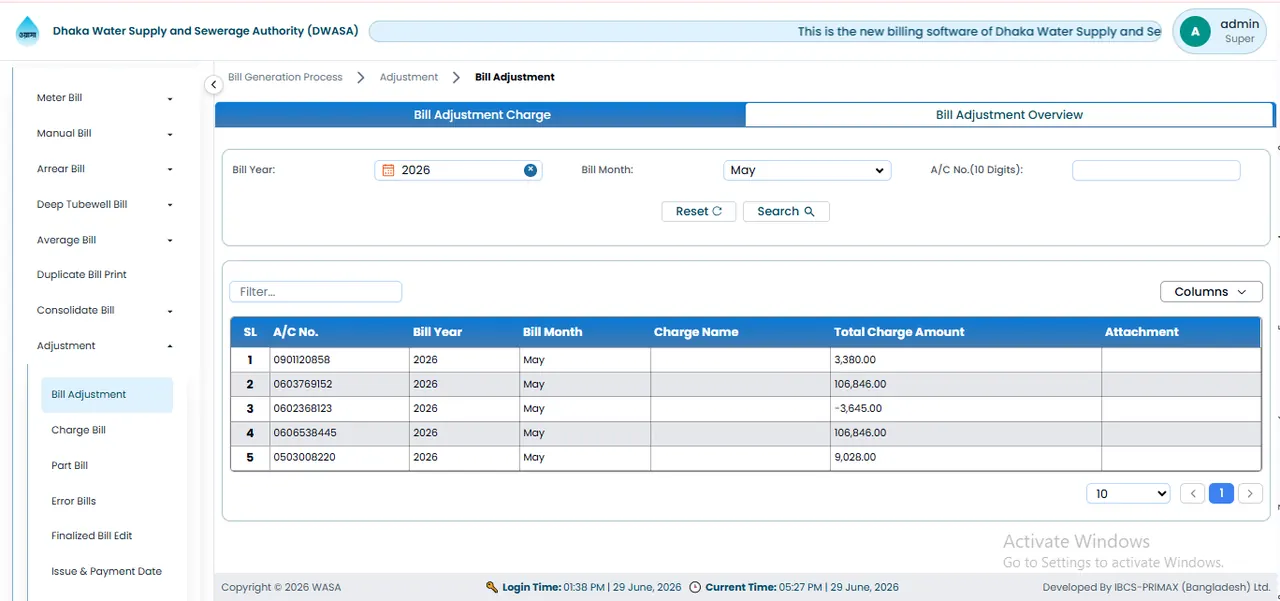
Task: Select account 0603769152 cell
Action: tap(340, 384)
